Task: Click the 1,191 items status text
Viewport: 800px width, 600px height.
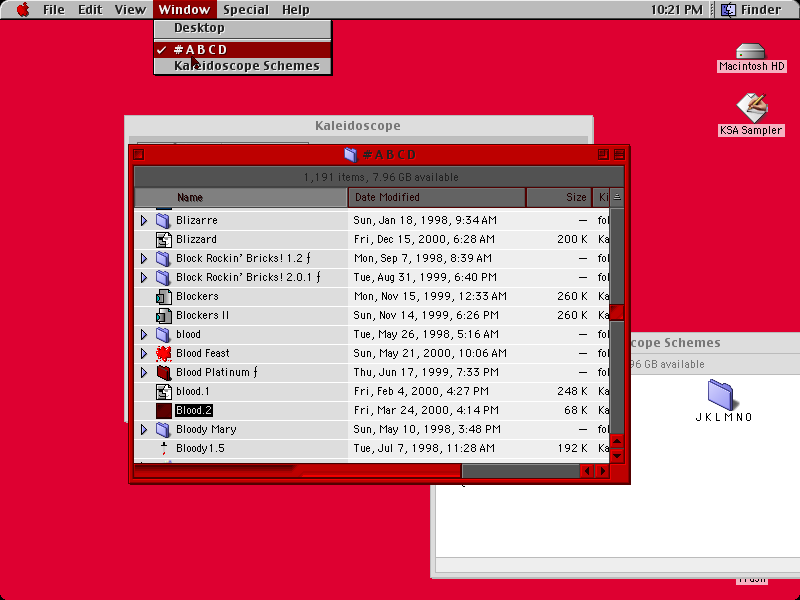Action: click(381, 177)
